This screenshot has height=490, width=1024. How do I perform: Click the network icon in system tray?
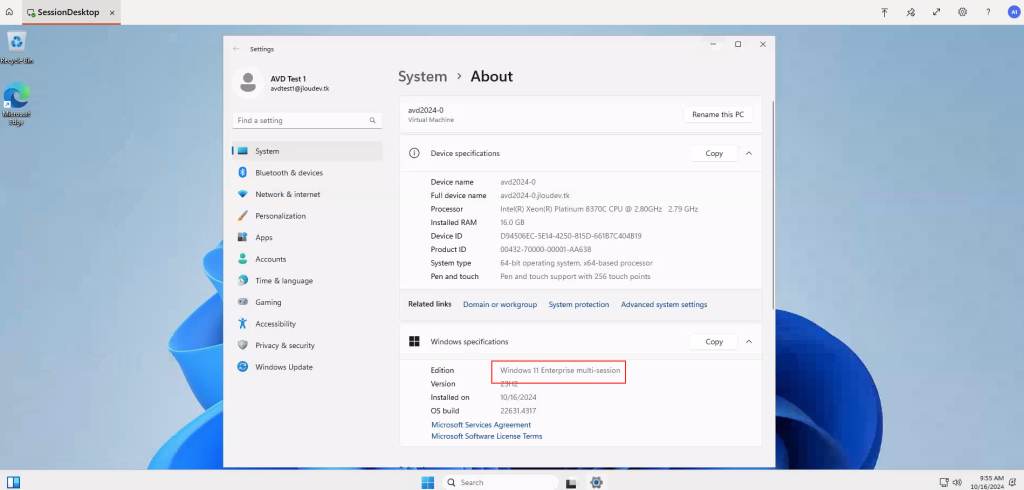943,482
